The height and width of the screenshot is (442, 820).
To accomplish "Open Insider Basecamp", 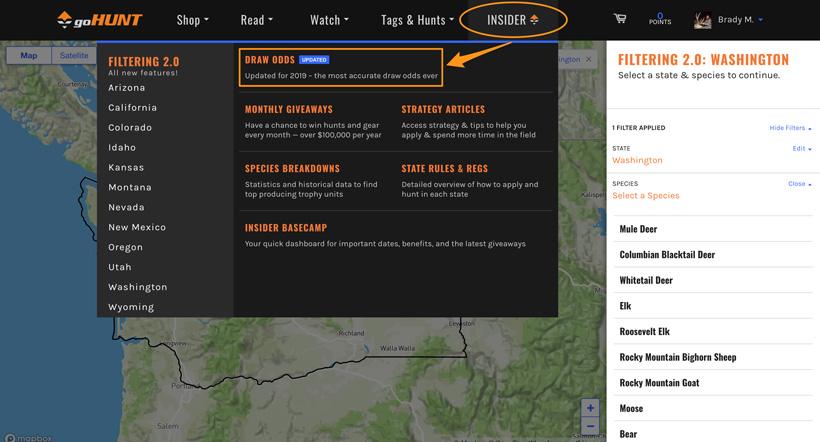I will (286, 228).
